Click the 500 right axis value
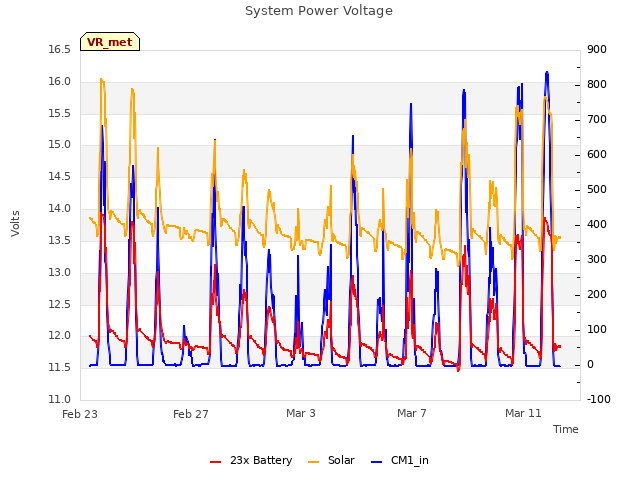The height and width of the screenshot is (480, 640). click(x=597, y=190)
